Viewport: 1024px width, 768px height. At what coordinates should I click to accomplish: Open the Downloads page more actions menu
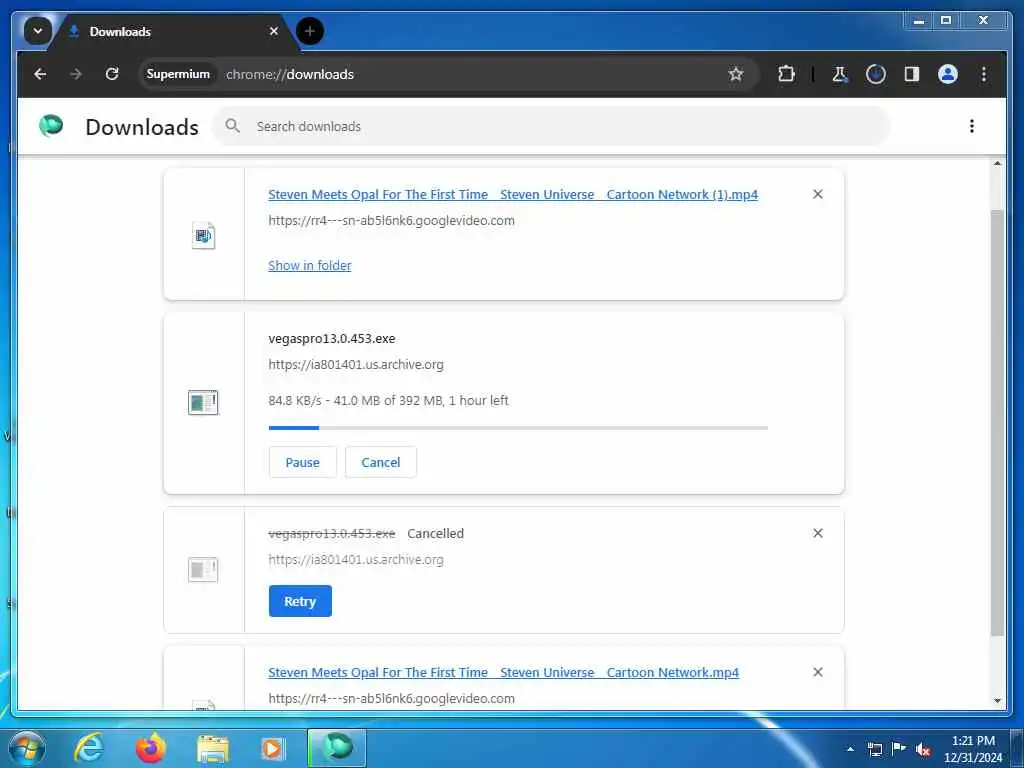(x=972, y=126)
